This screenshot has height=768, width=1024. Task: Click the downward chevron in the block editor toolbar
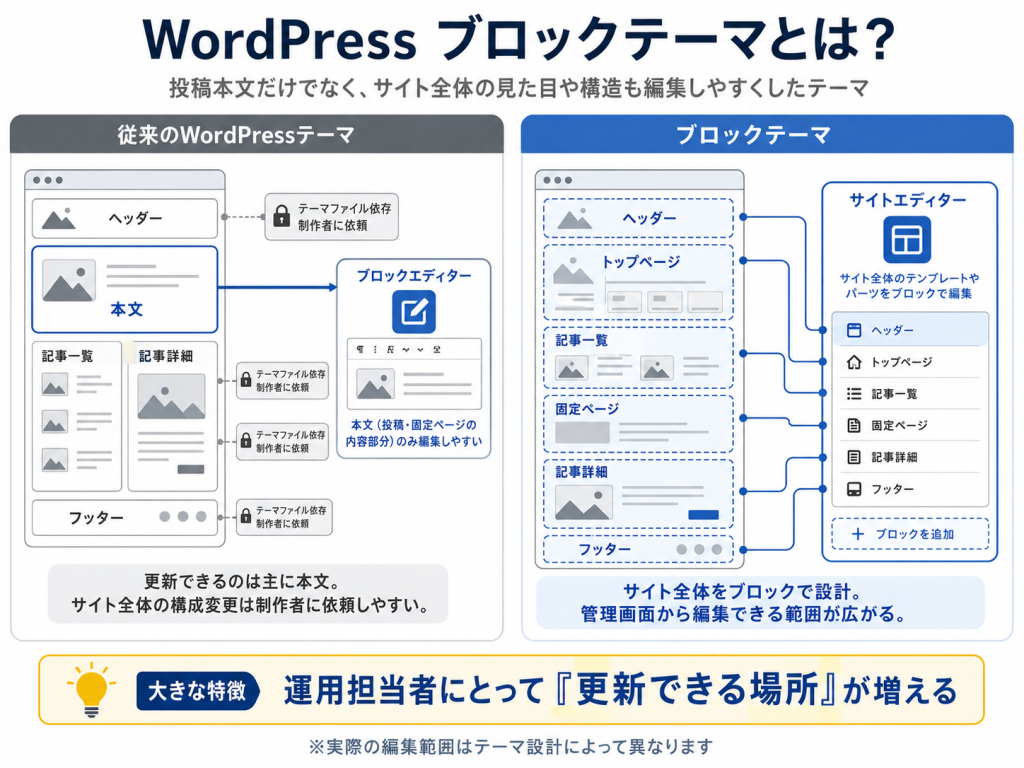[421, 349]
